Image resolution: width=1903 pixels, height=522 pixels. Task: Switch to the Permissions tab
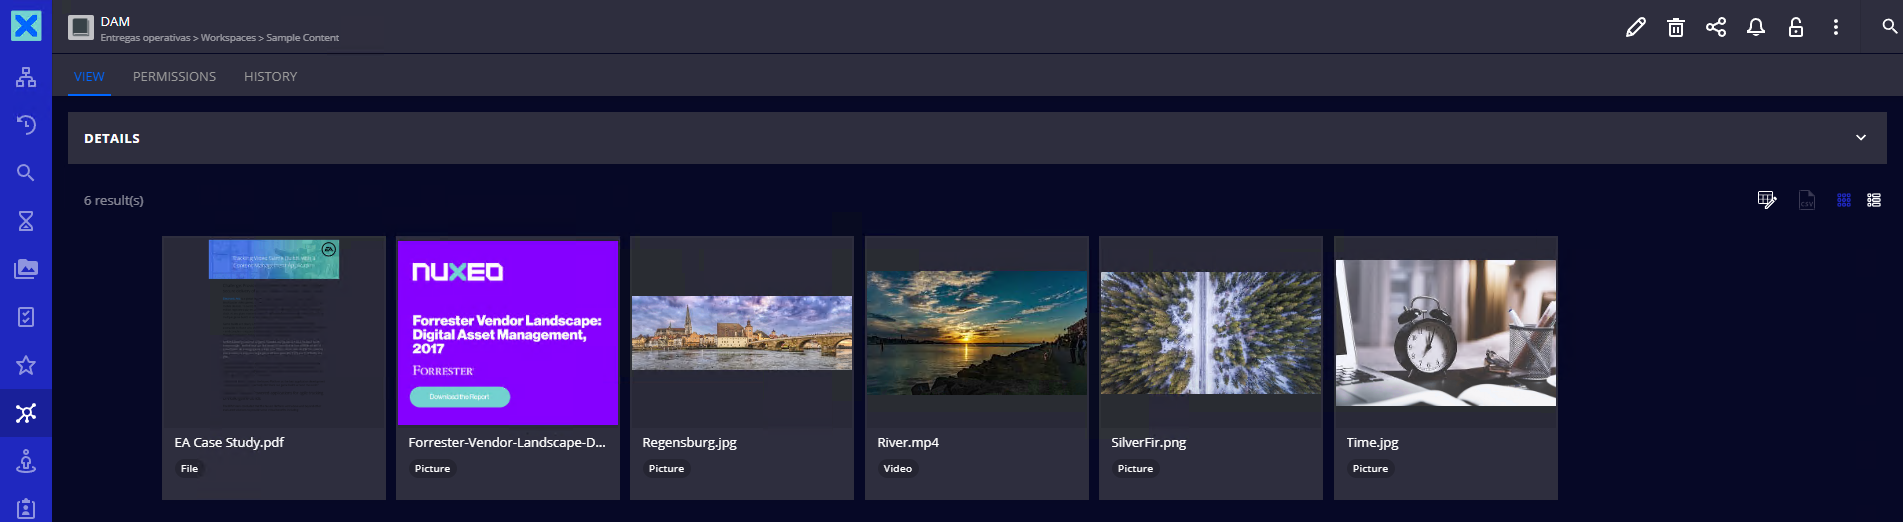[x=174, y=77]
